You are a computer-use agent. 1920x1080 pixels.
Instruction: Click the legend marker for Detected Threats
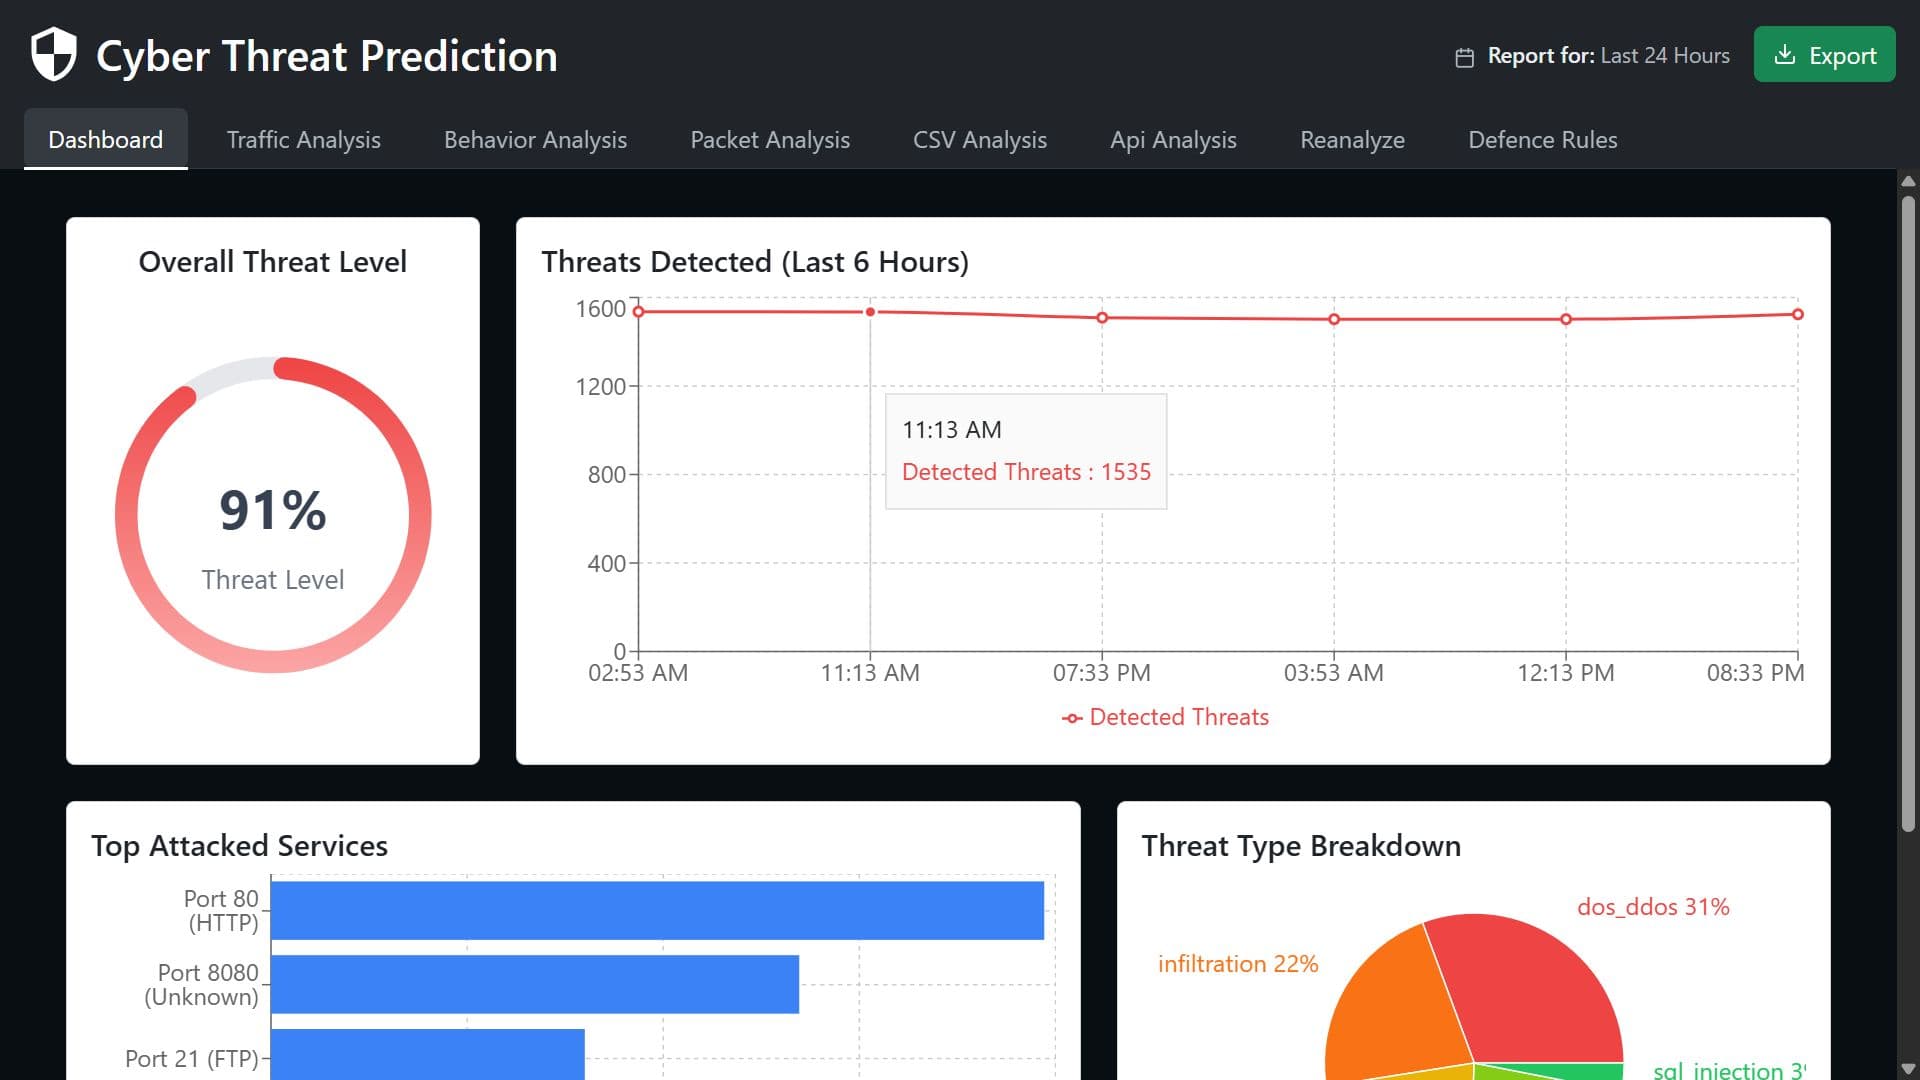[x=1071, y=717]
